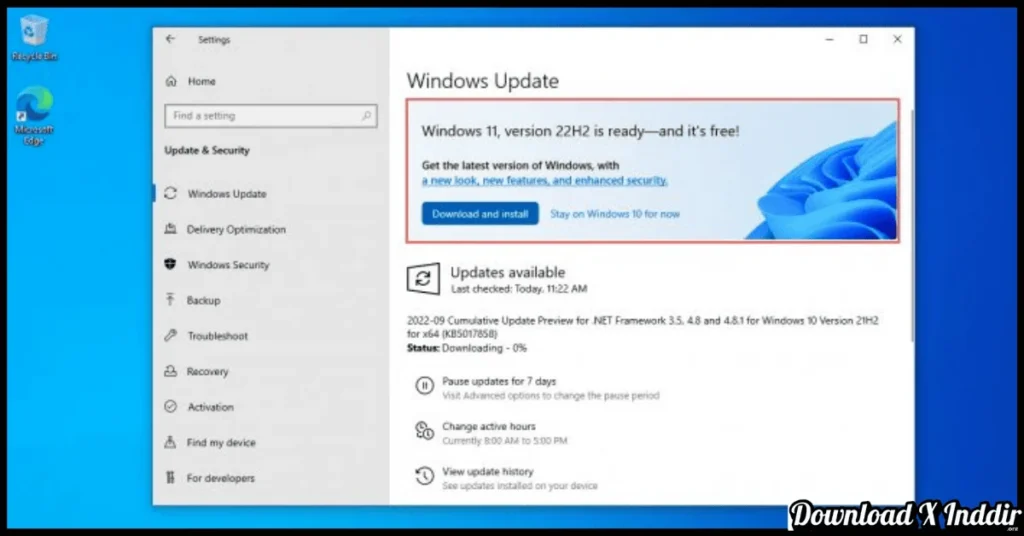The image size is (1024, 536).
Task: Click the Updates available refresh icon
Action: [x=423, y=279]
